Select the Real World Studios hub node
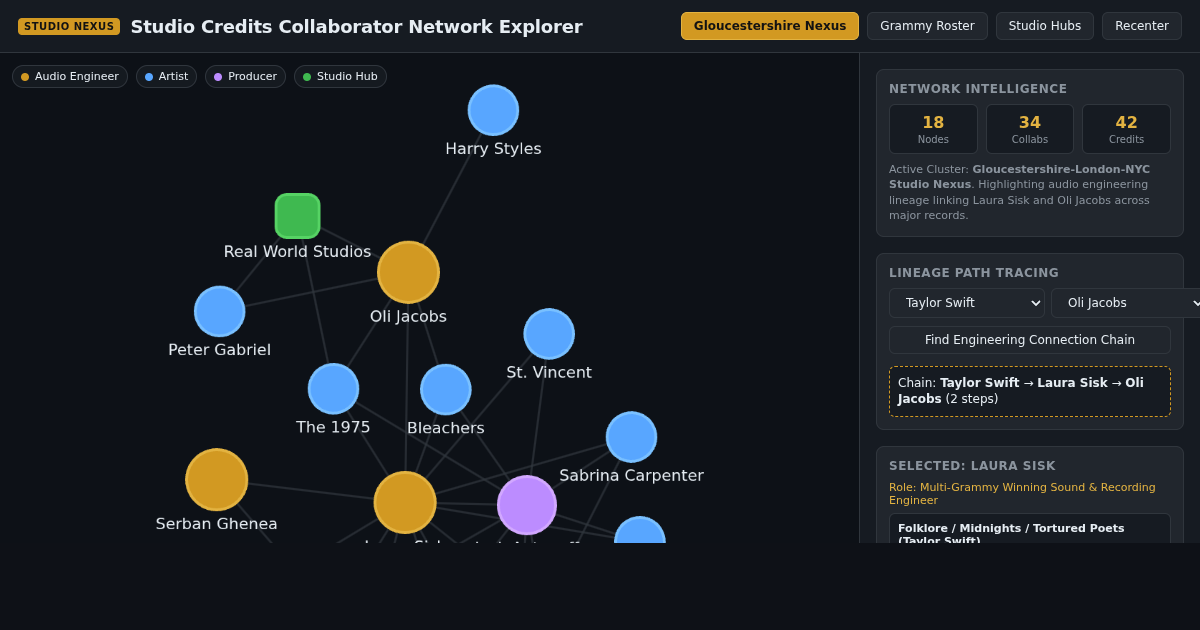This screenshot has height=630, width=1200. click(x=298, y=216)
